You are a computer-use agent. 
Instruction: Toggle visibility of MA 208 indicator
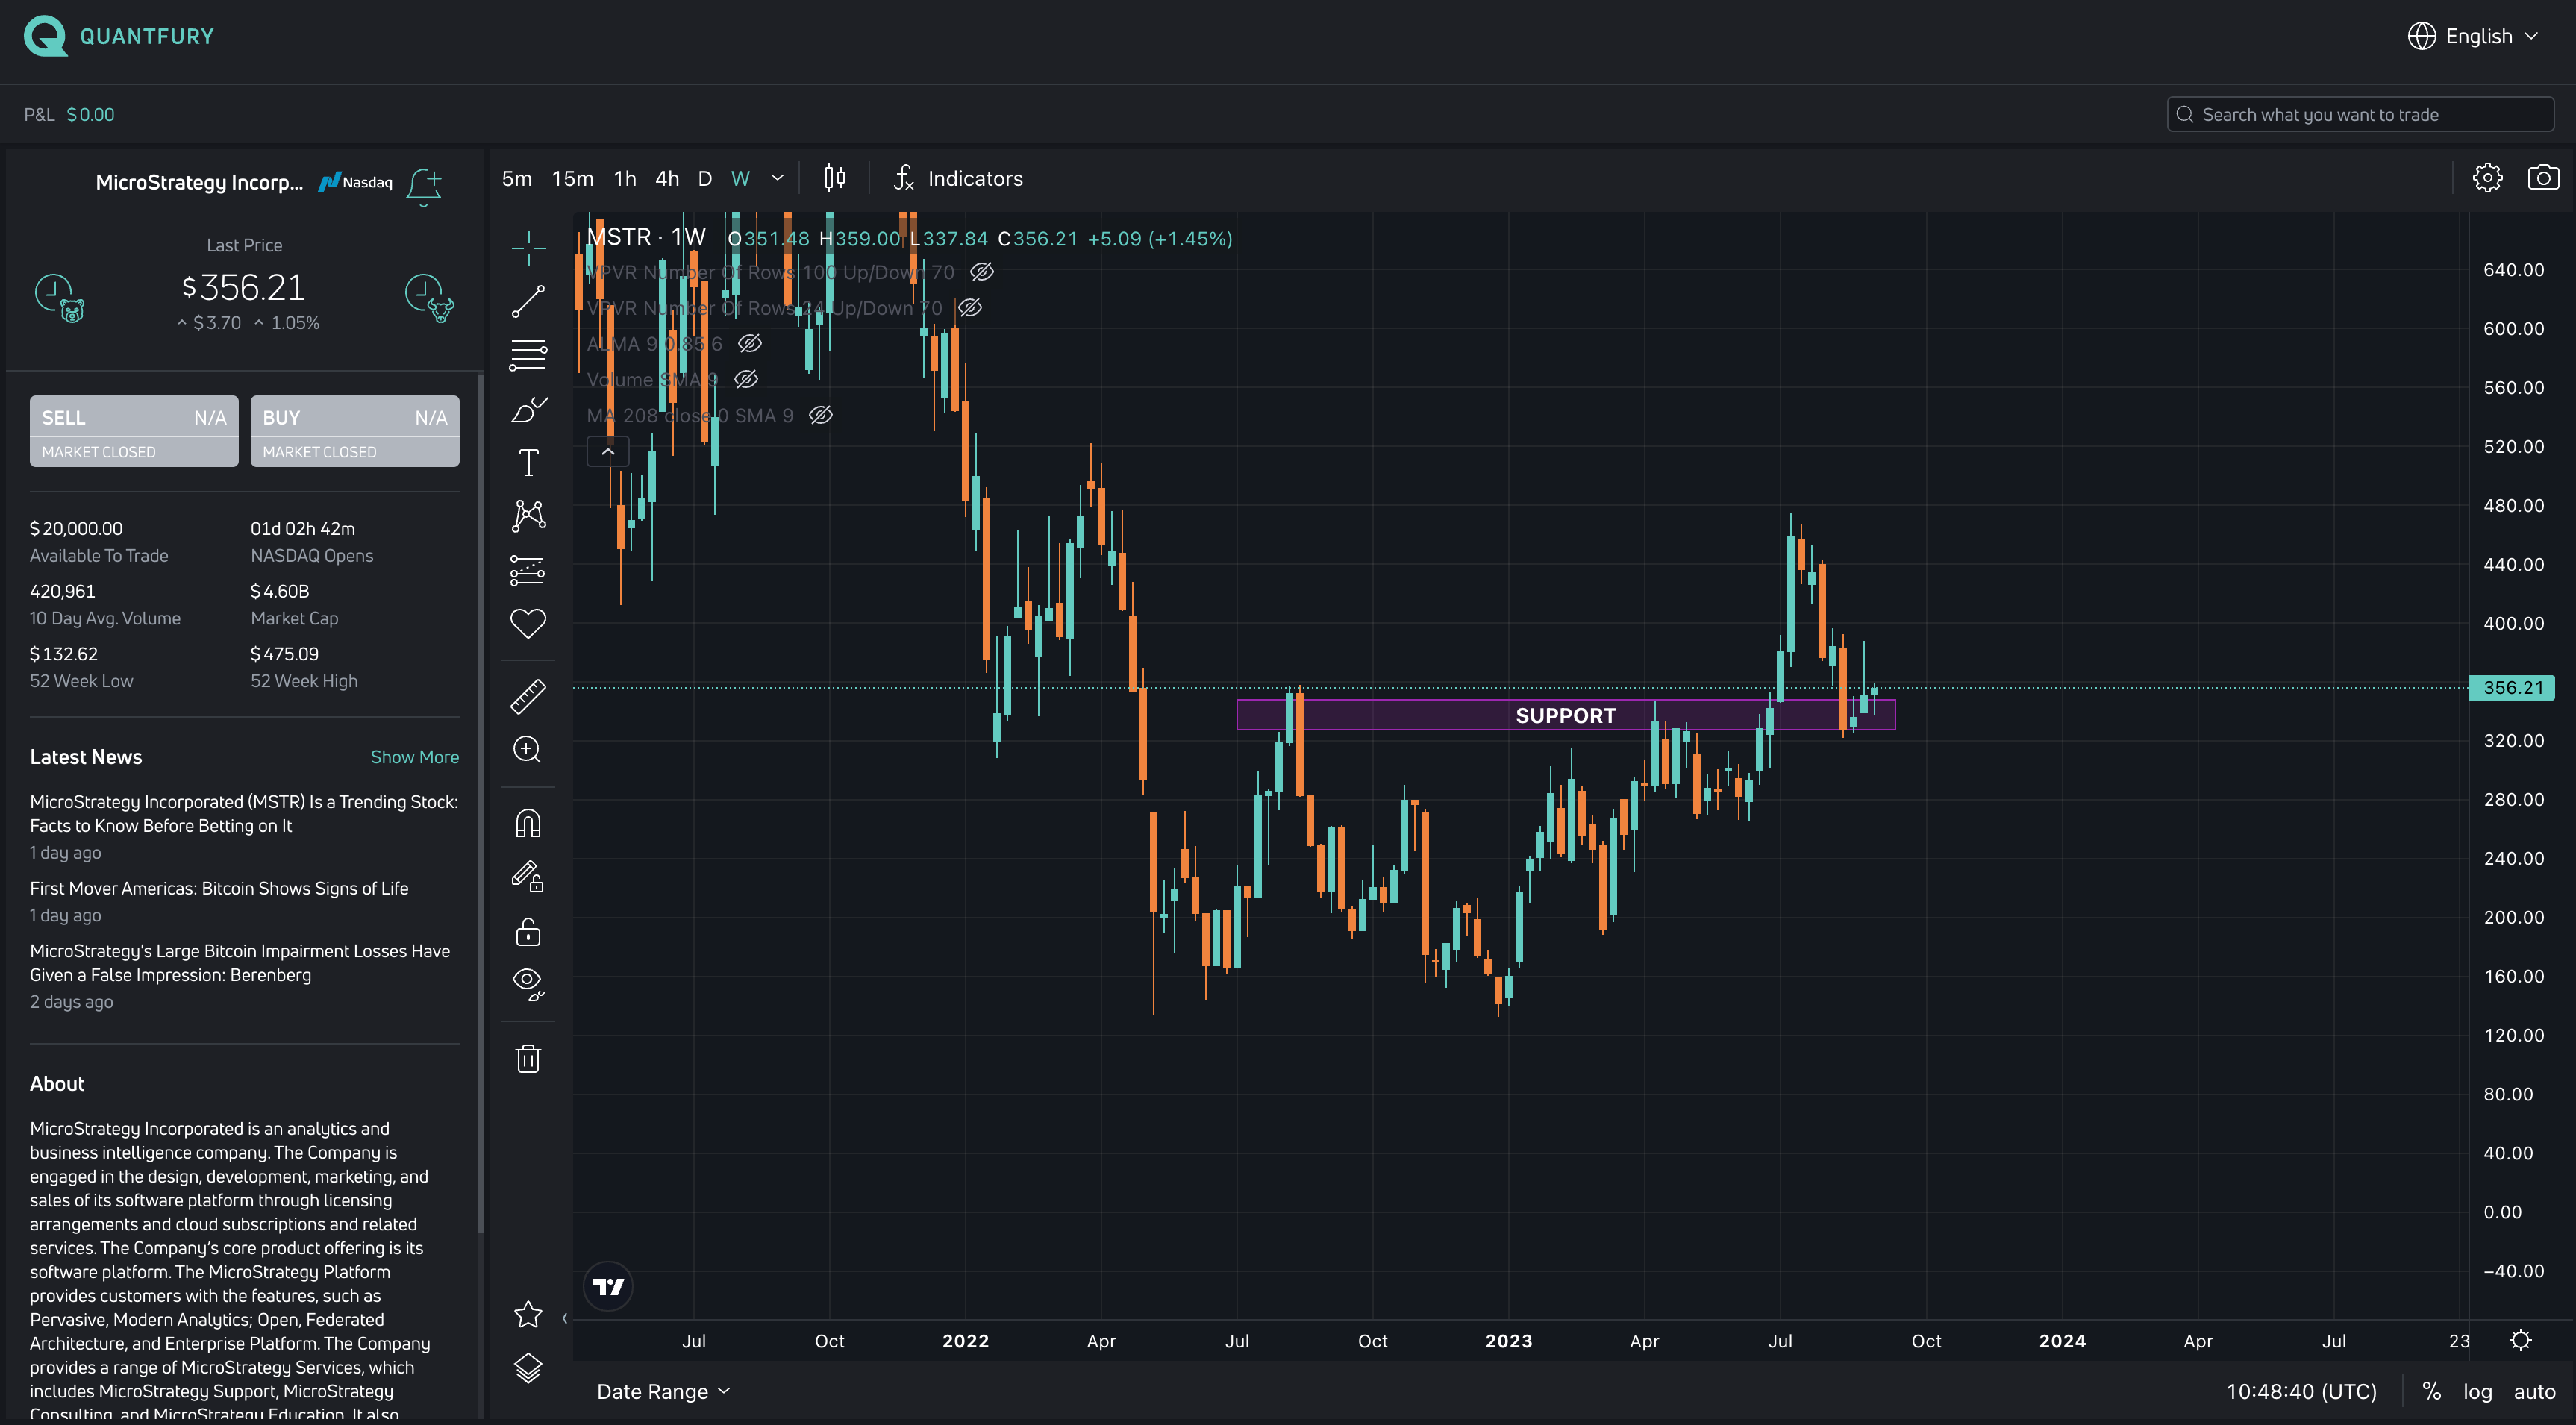point(821,415)
